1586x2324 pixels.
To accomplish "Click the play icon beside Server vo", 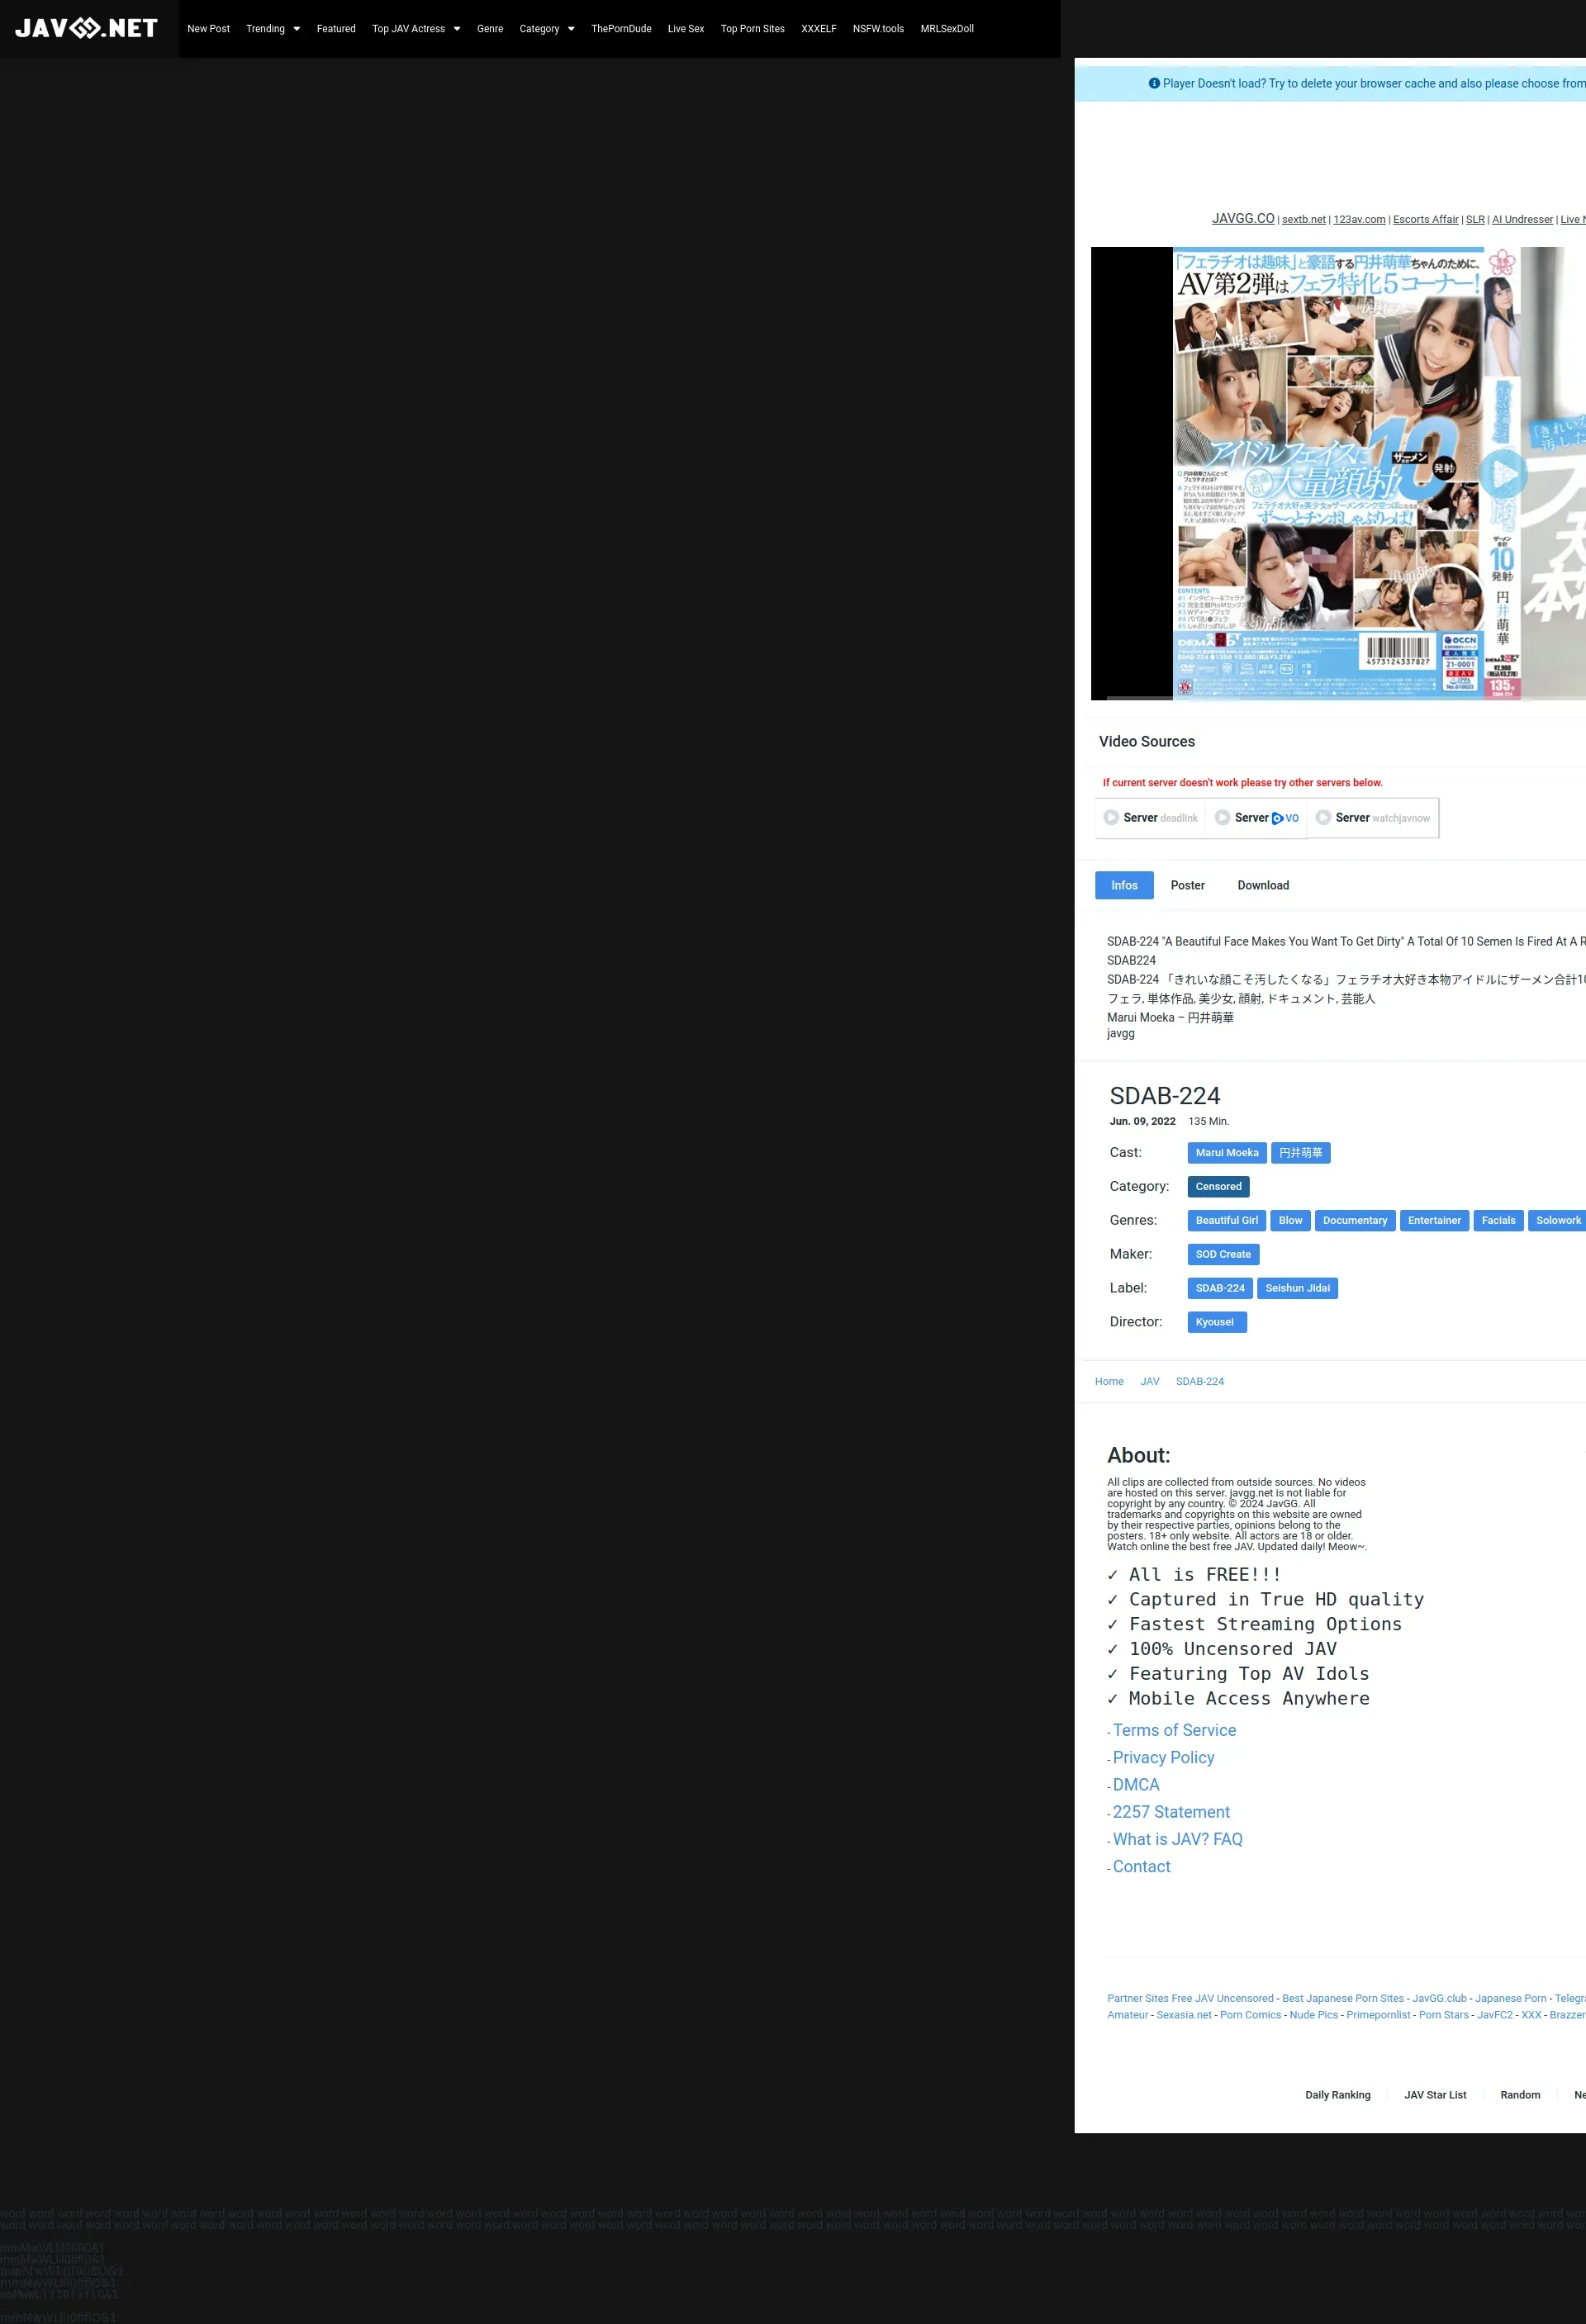I will 1222,817.
